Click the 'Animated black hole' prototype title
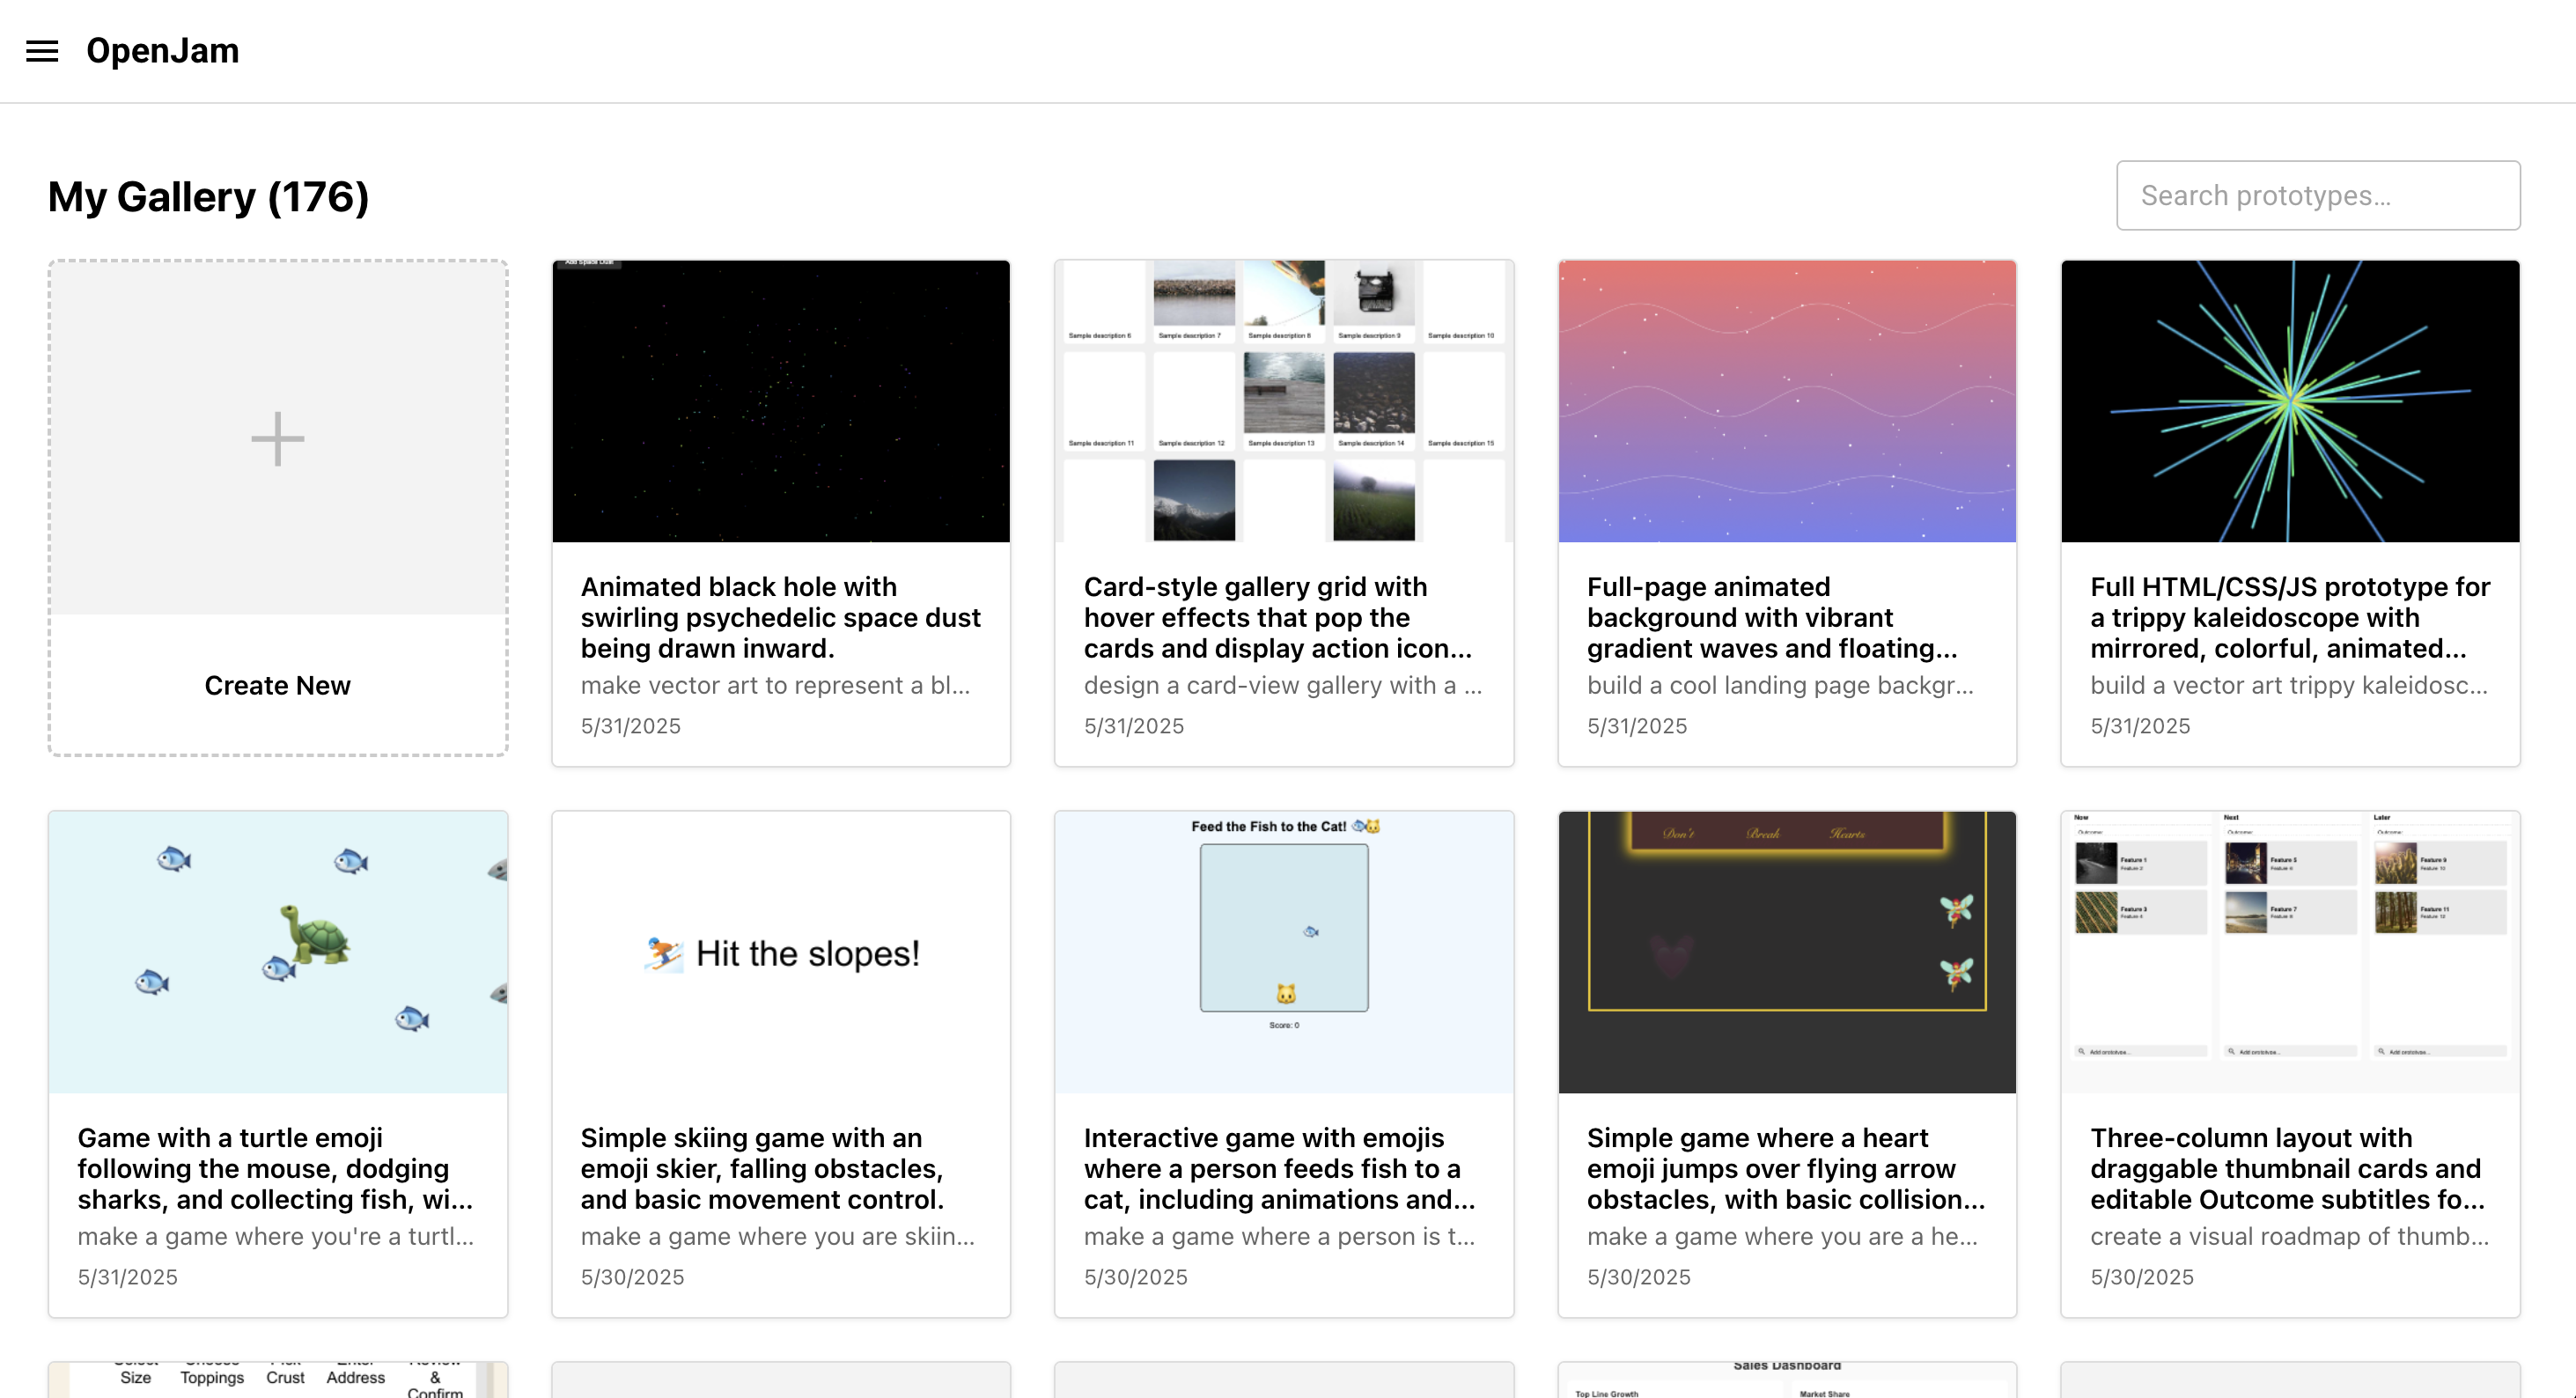 pyautogui.click(x=780, y=617)
